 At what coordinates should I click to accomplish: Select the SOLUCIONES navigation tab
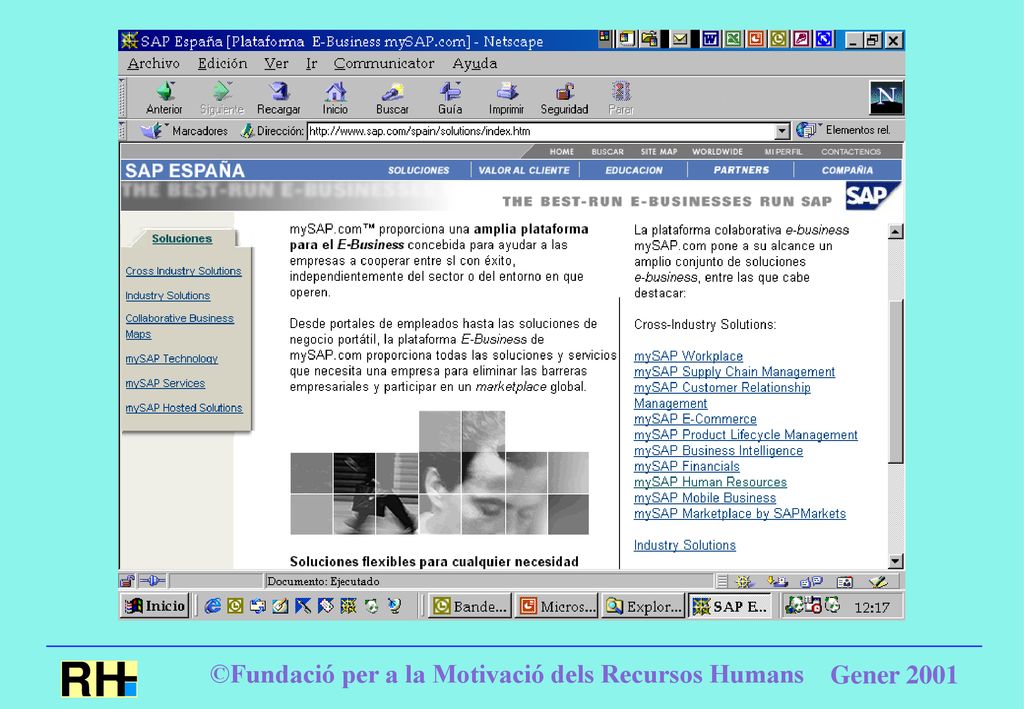pyautogui.click(x=419, y=170)
